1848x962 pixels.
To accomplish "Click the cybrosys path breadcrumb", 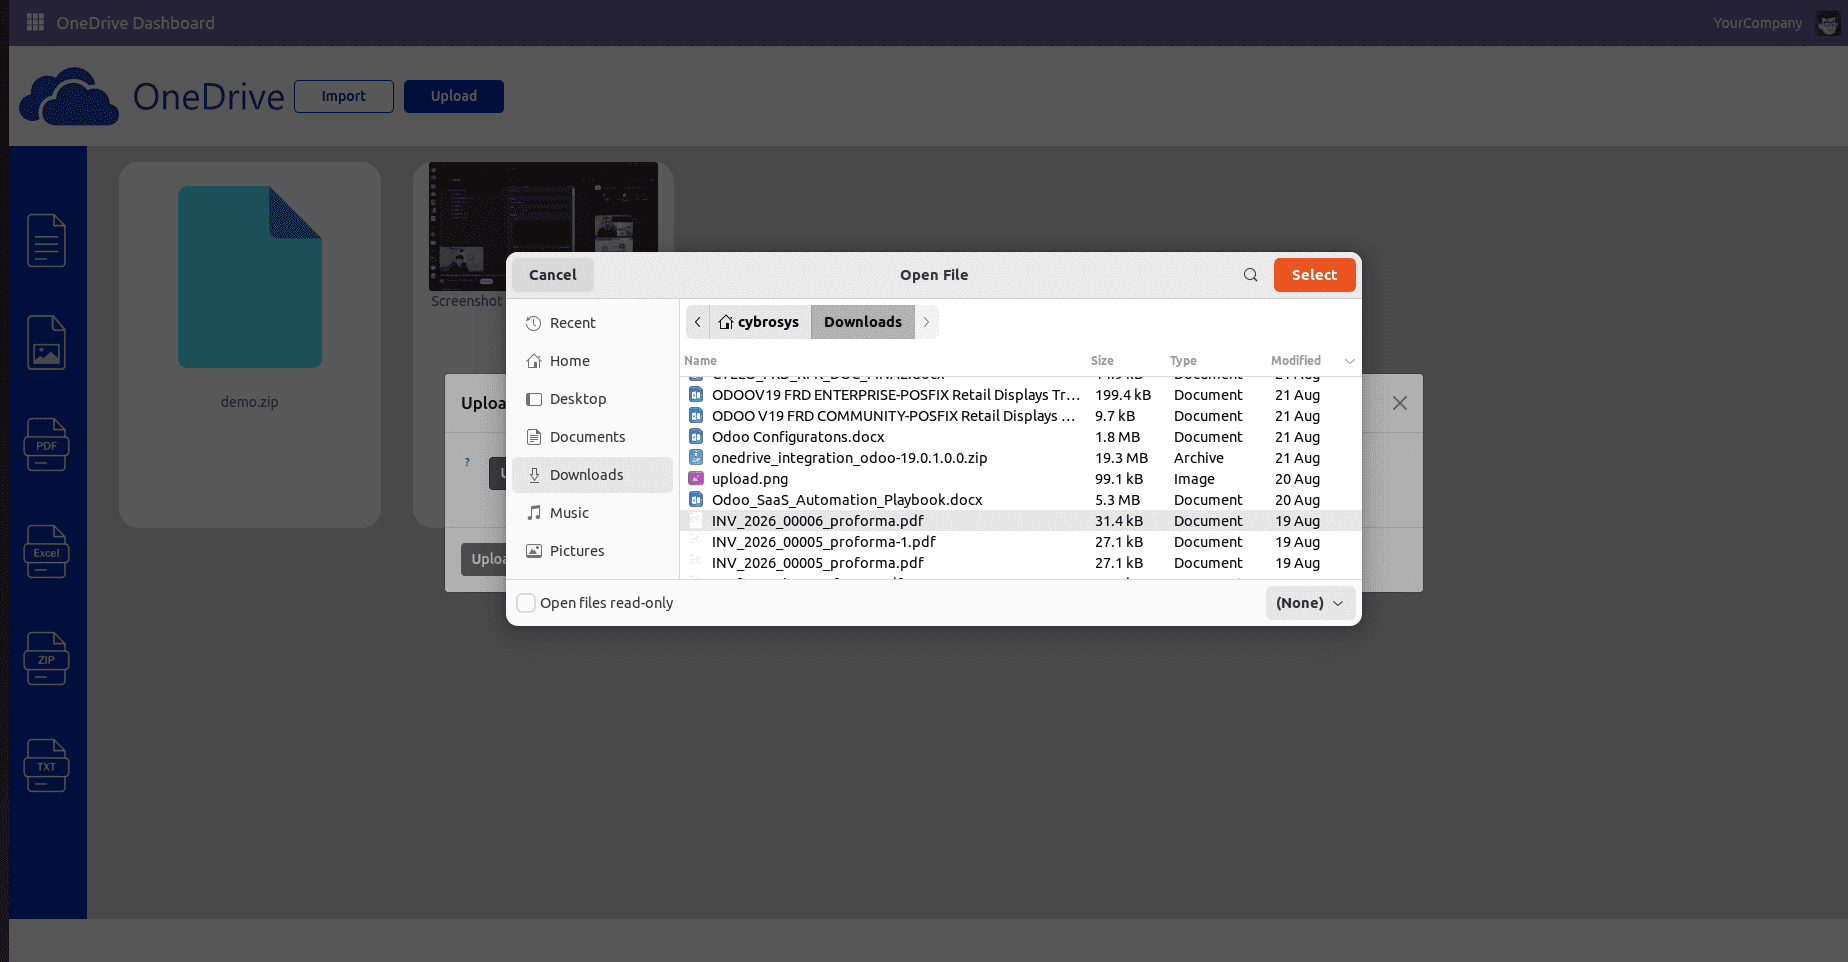I will pyautogui.click(x=760, y=322).
